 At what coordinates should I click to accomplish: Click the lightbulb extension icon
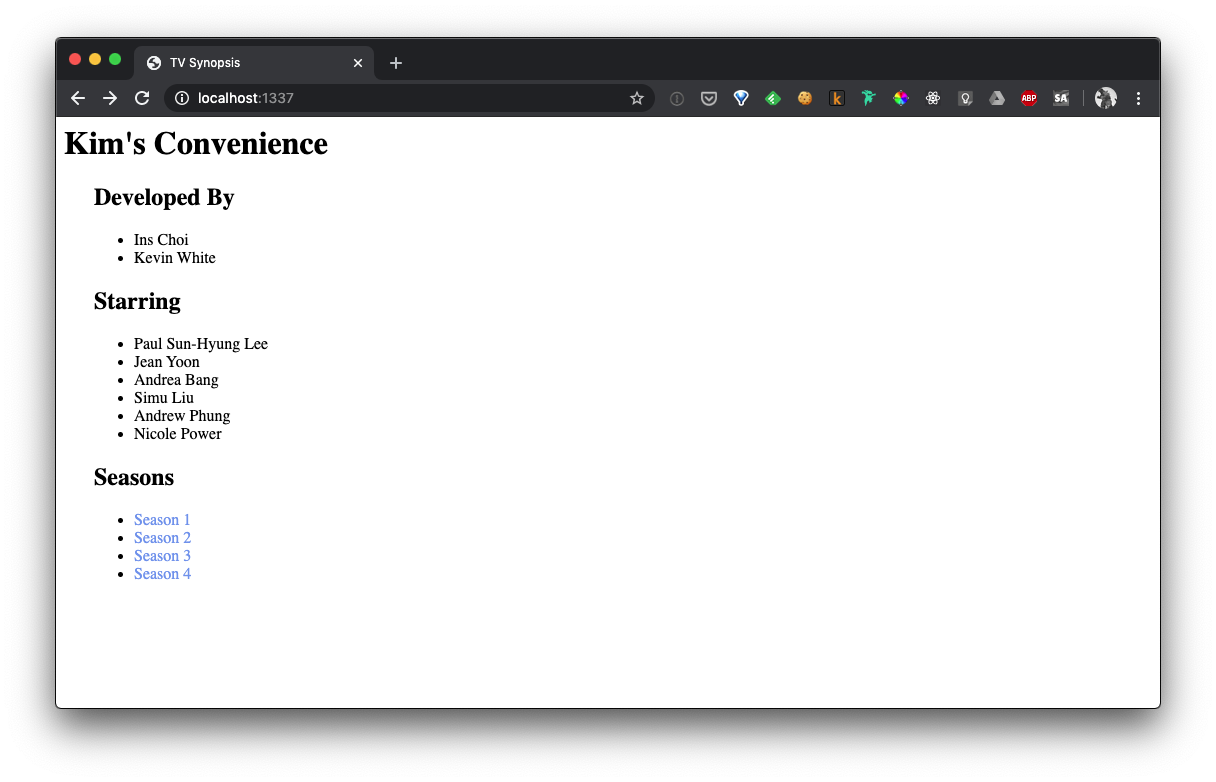click(965, 98)
